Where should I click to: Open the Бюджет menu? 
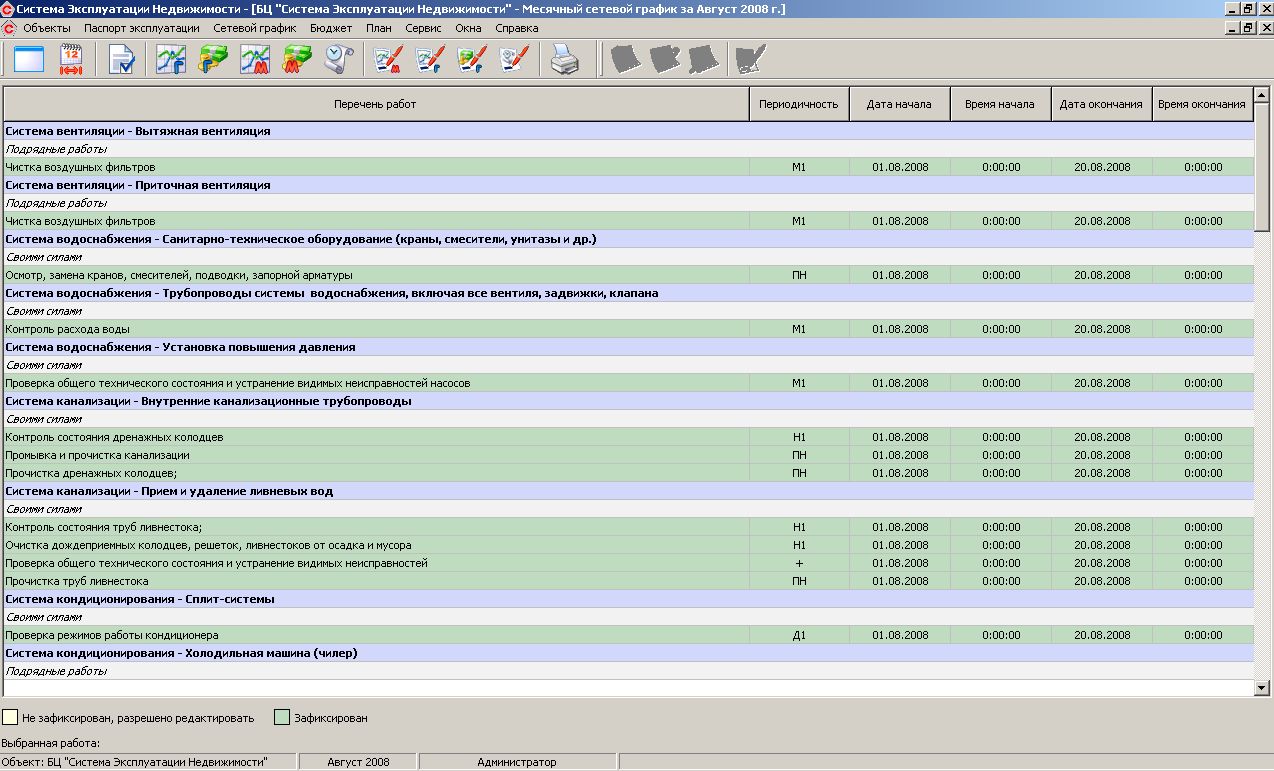[x=331, y=28]
